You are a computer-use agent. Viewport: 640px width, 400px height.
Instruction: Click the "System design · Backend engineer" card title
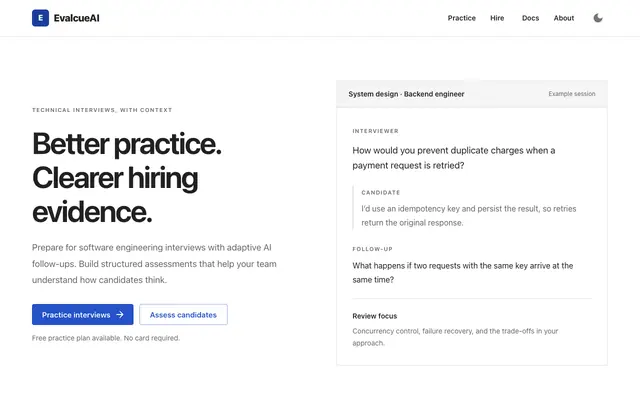406,94
